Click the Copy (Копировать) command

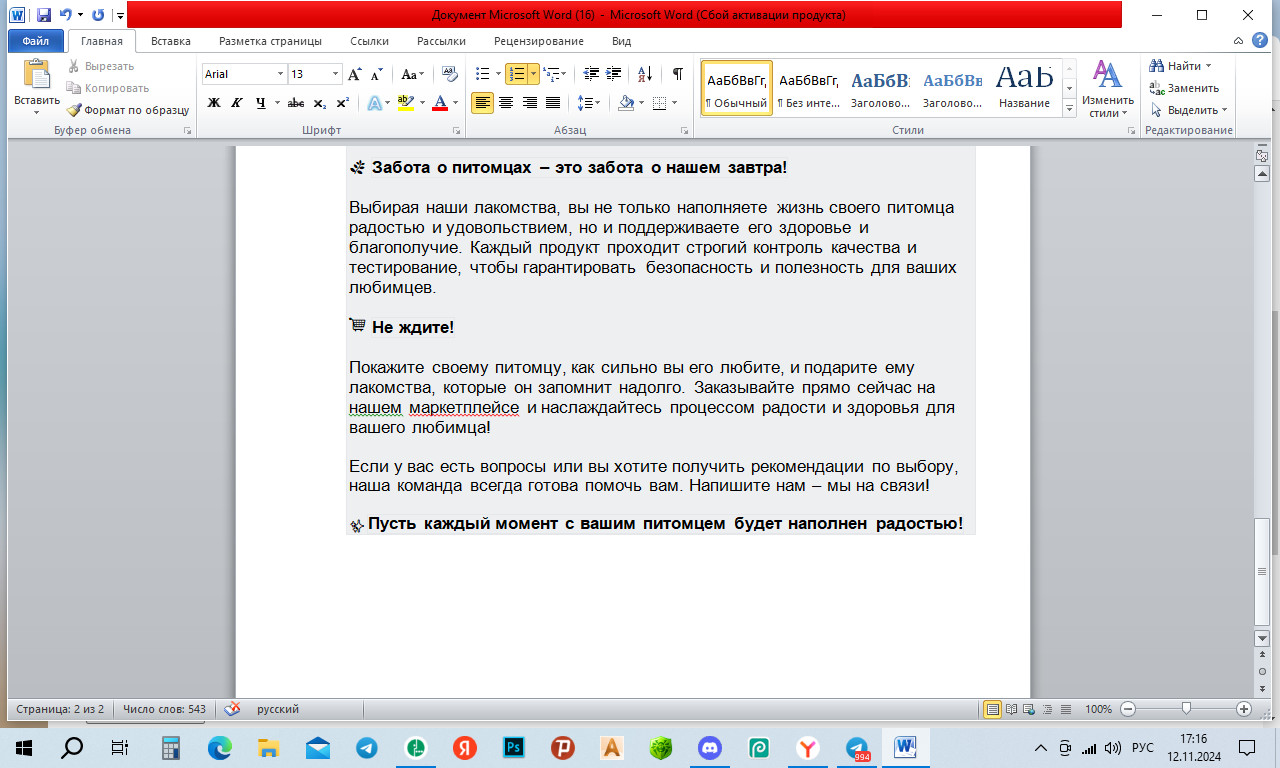click(x=107, y=88)
